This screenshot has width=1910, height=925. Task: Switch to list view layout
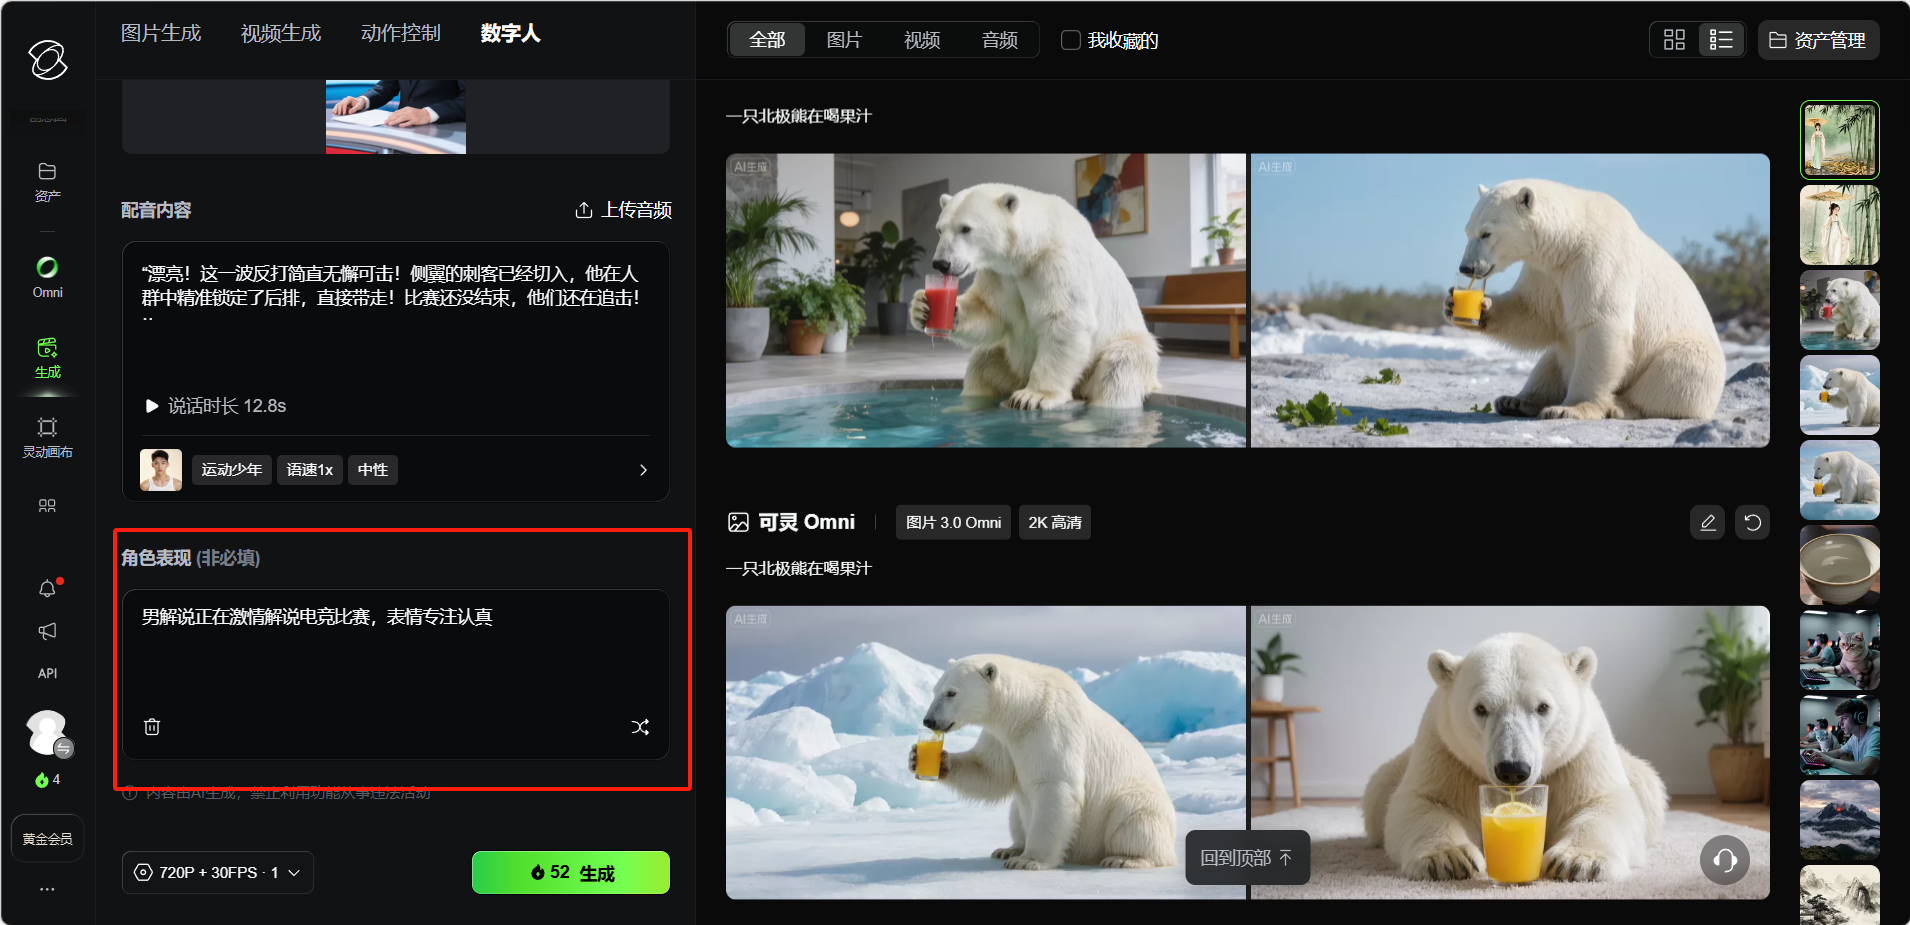pyautogui.click(x=1721, y=40)
